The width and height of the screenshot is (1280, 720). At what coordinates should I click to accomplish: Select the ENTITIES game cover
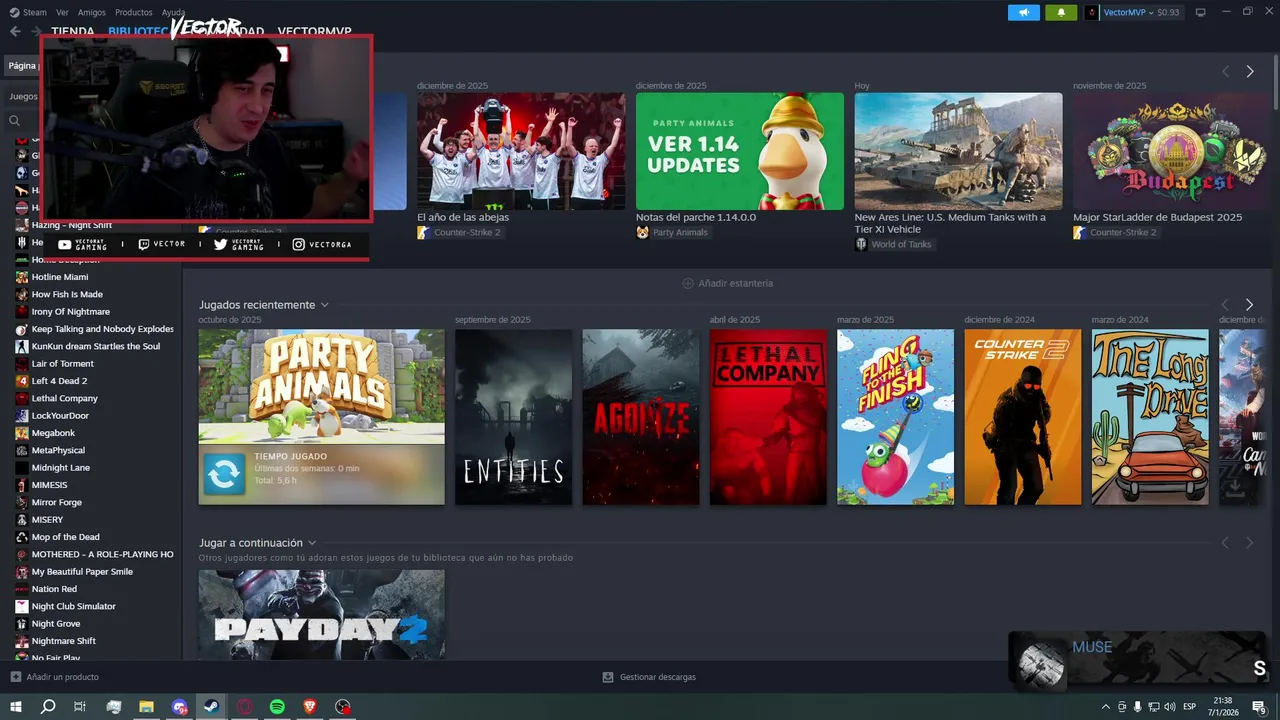tap(513, 417)
